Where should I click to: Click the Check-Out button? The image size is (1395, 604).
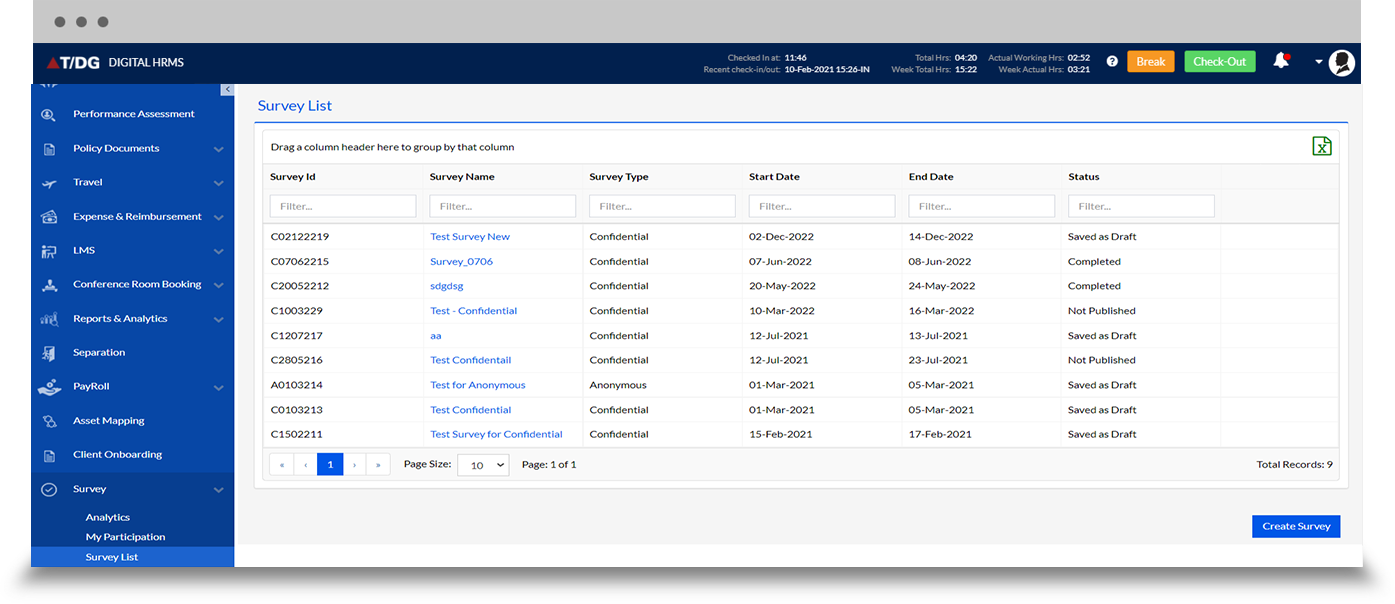(1220, 62)
